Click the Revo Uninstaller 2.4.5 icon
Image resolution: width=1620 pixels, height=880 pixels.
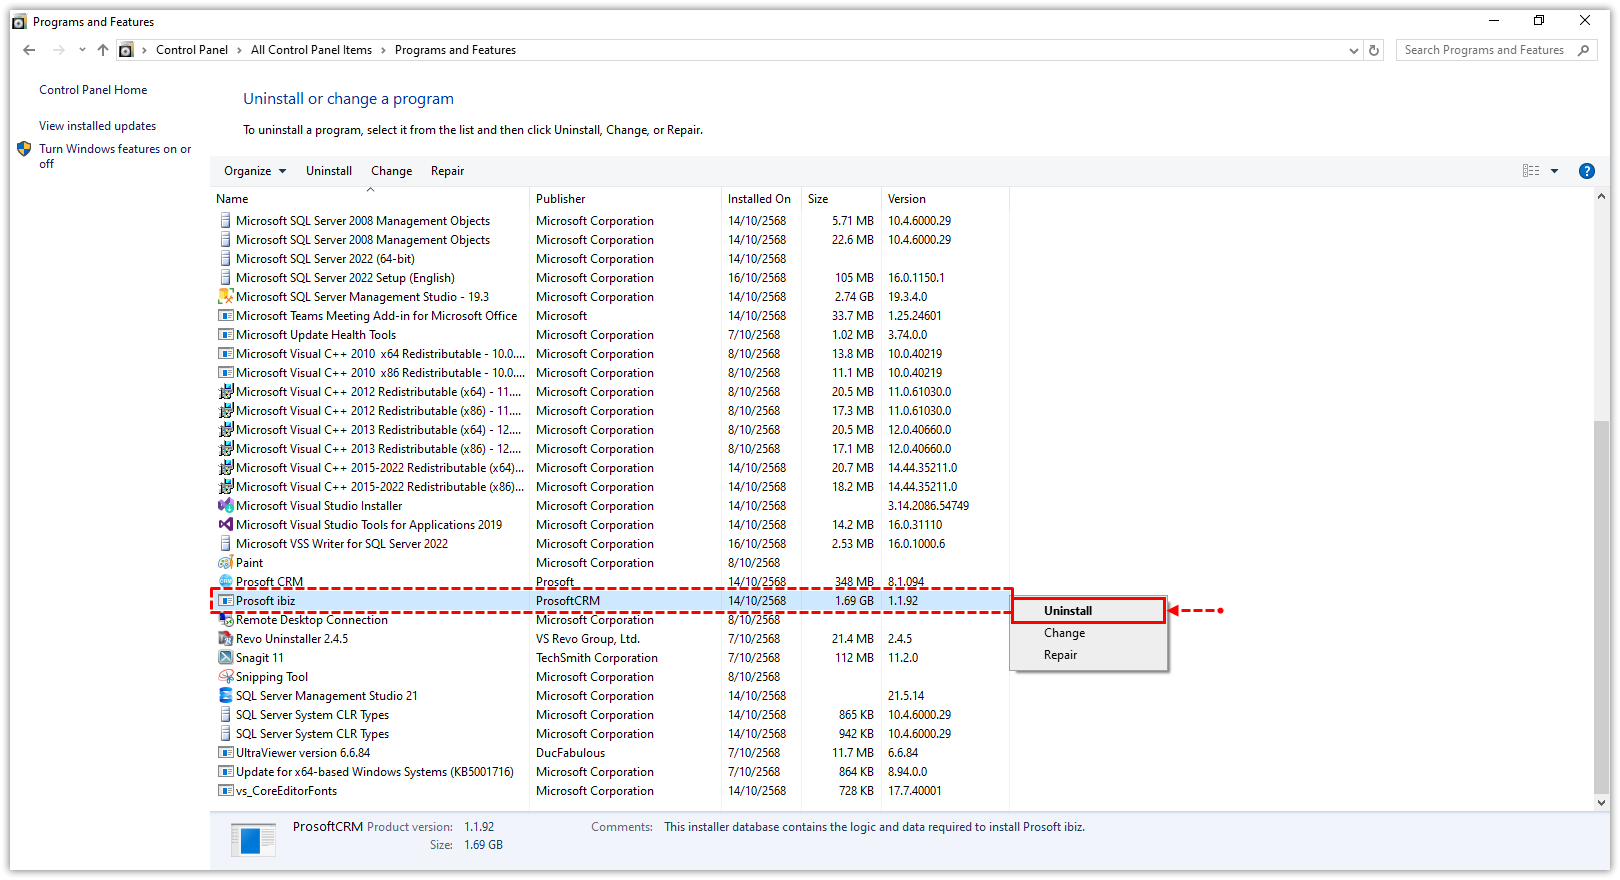(x=226, y=639)
